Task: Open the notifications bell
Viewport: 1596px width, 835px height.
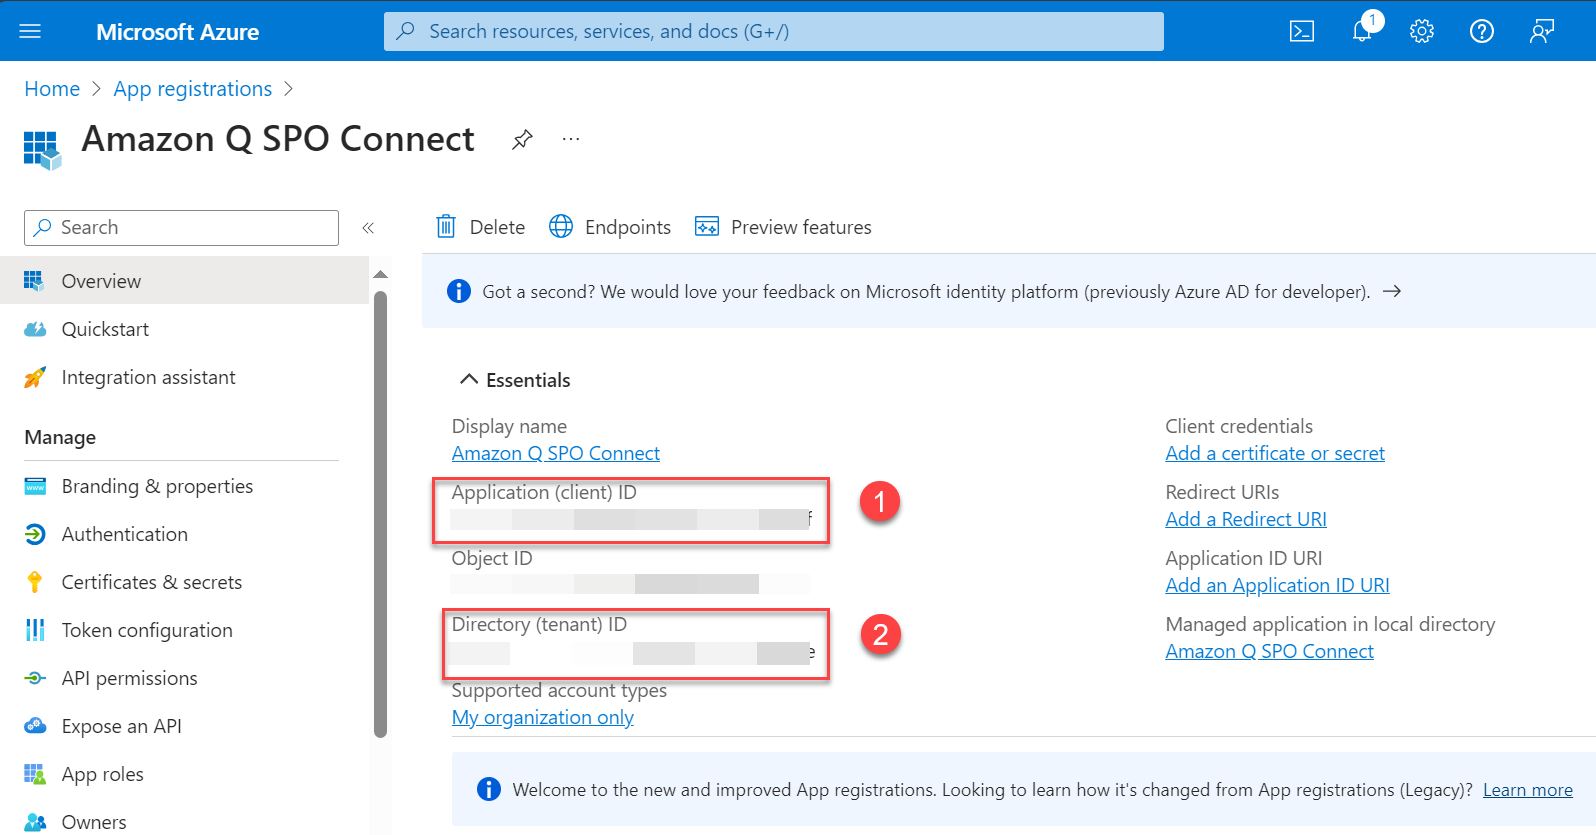Action: pyautogui.click(x=1362, y=31)
